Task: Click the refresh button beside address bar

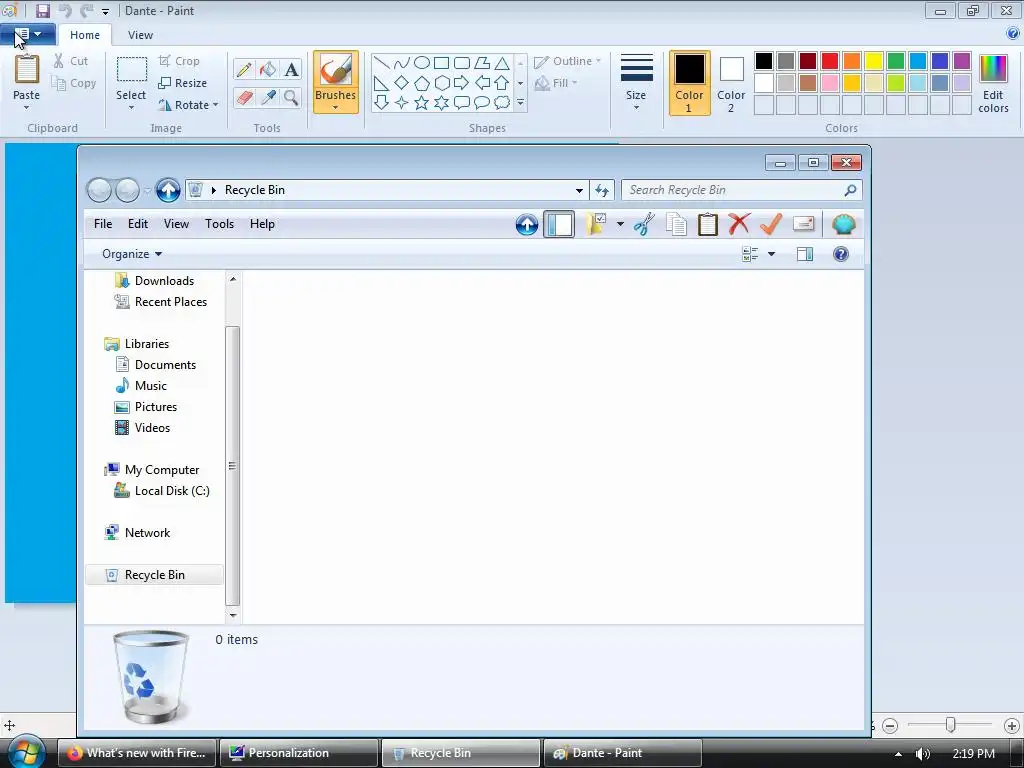Action: pyautogui.click(x=601, y=190)
